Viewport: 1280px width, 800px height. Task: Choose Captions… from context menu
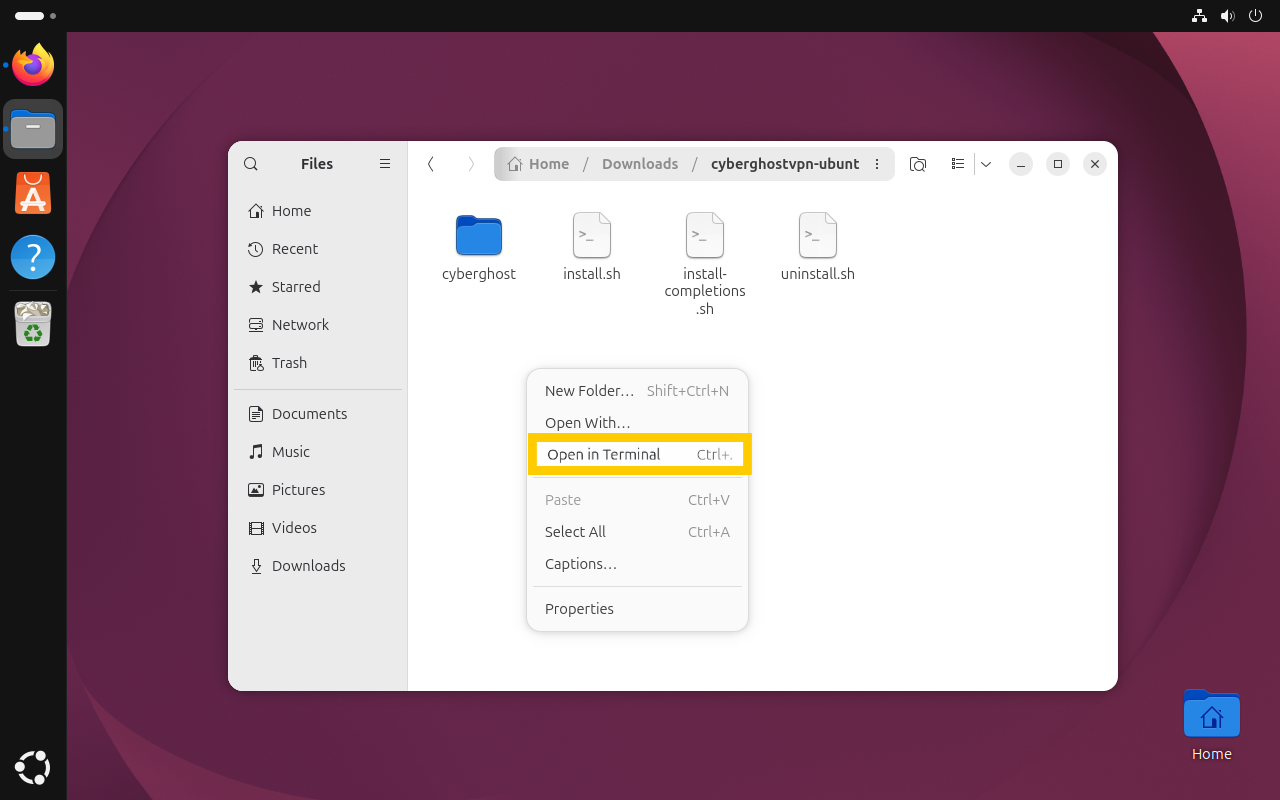[x=637, y=564]
